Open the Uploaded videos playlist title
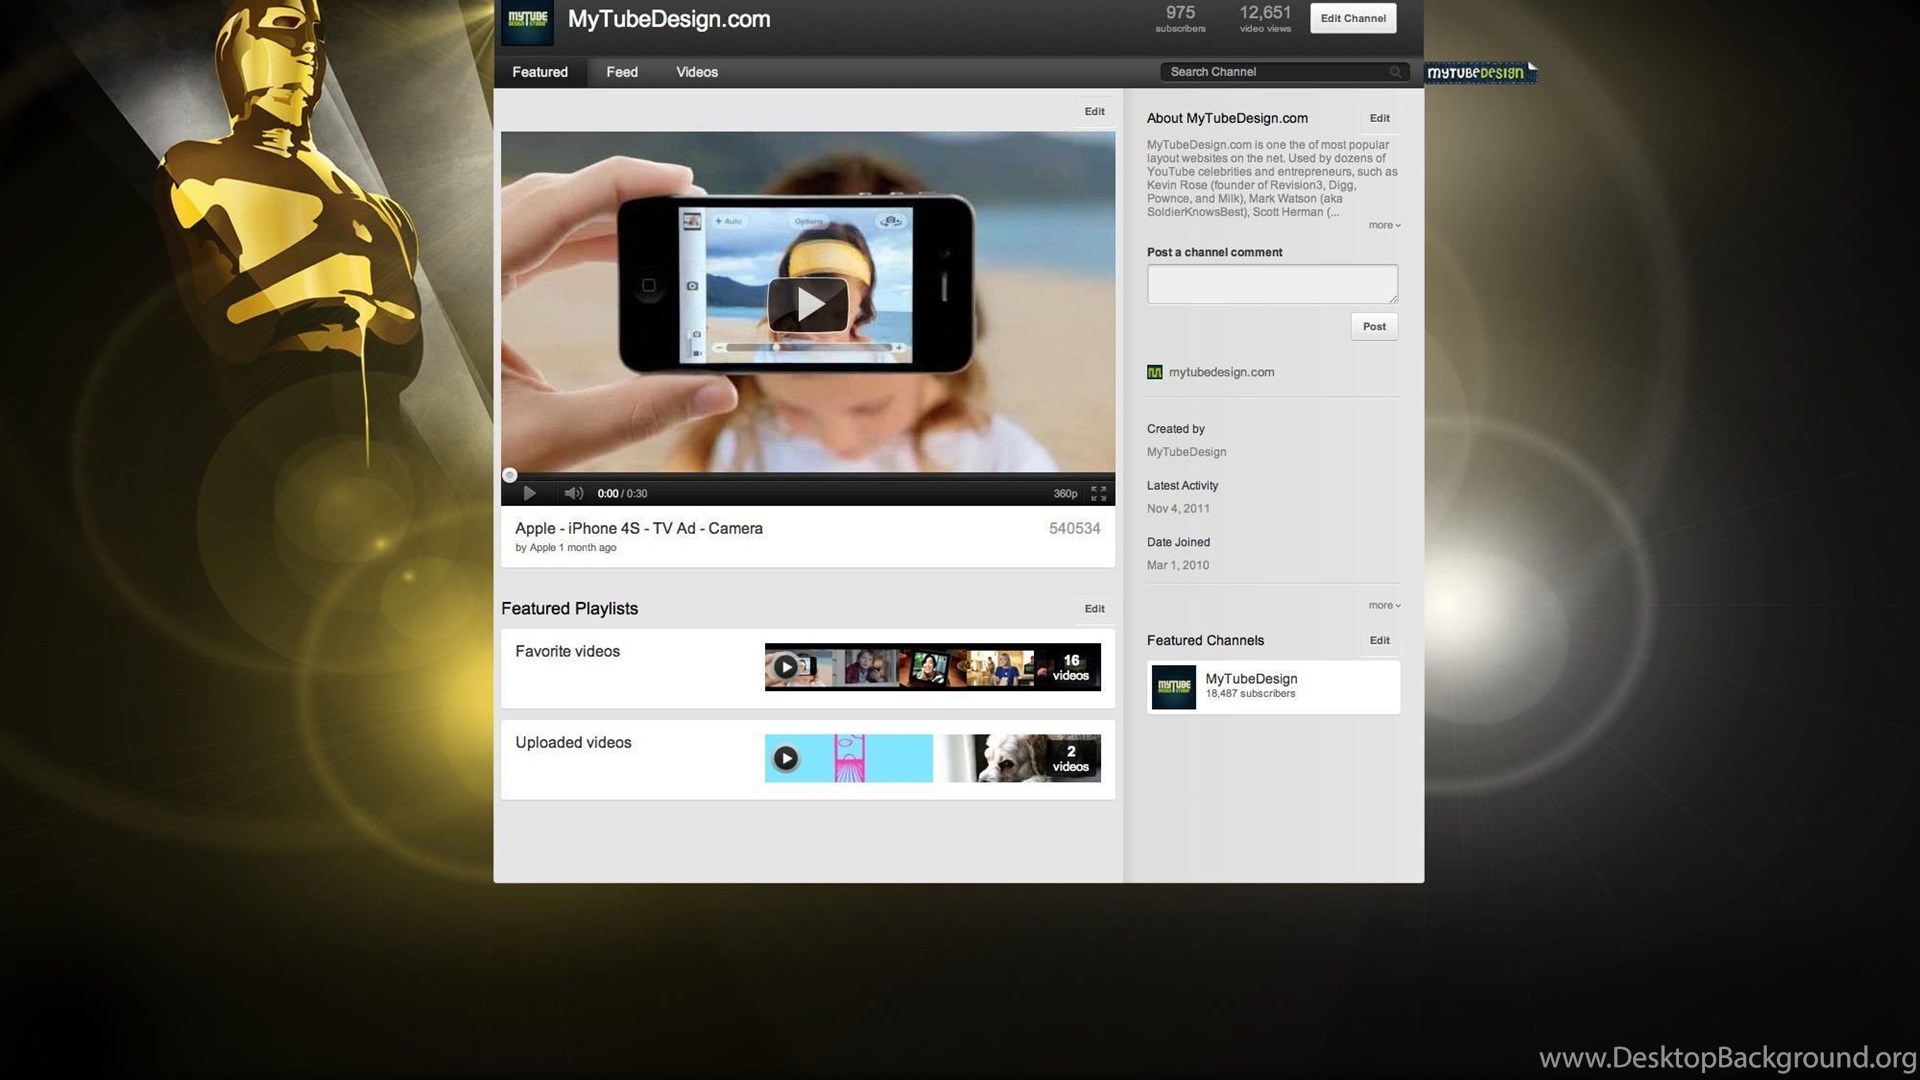Image resolution: width=1920 pixels, height=1080 pixels. coord(573,742)
